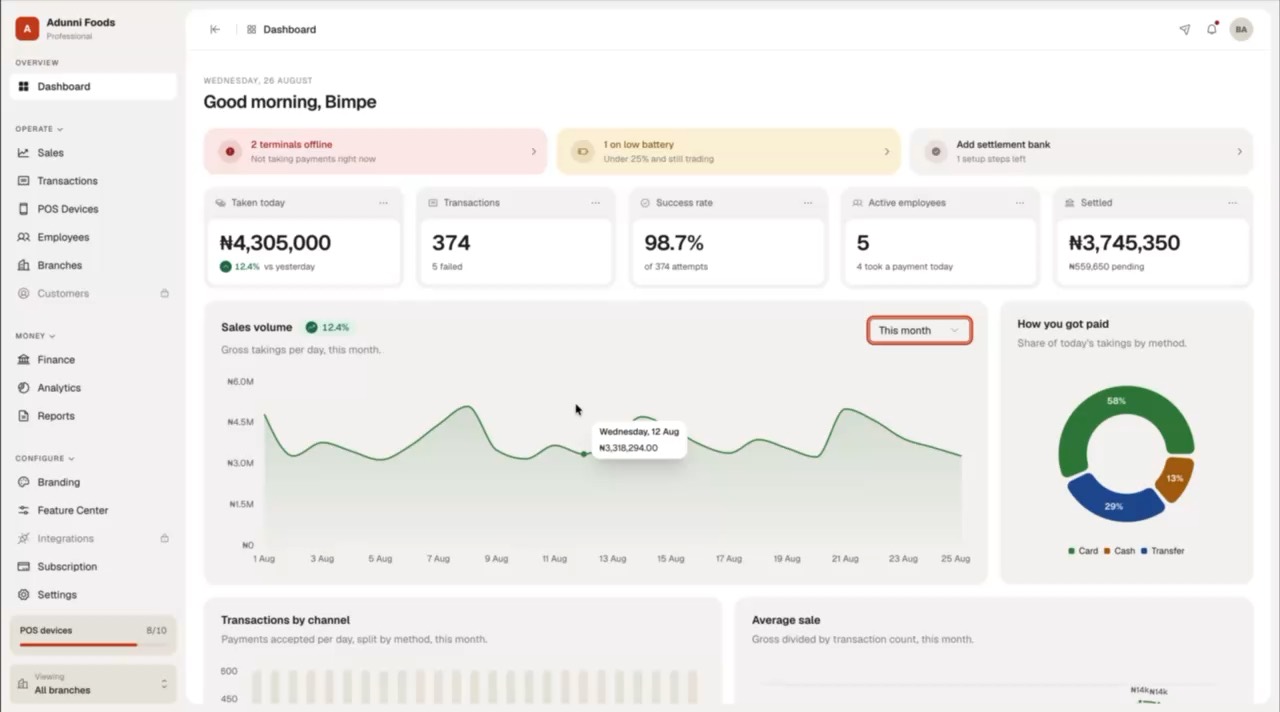Viewport: 1280px width, 712px height.
Task: Open Transactions in sidebar
Action: coord(93,181)
